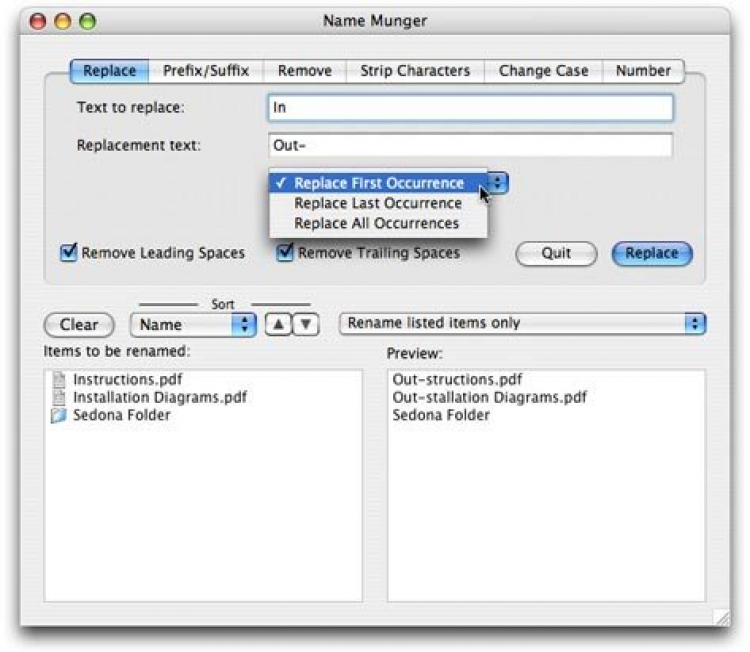The width and height of the screenshot is (750, 652).
Task: Switch to the Replace tab
Action: pyautogui.click(x=110, y=71)
